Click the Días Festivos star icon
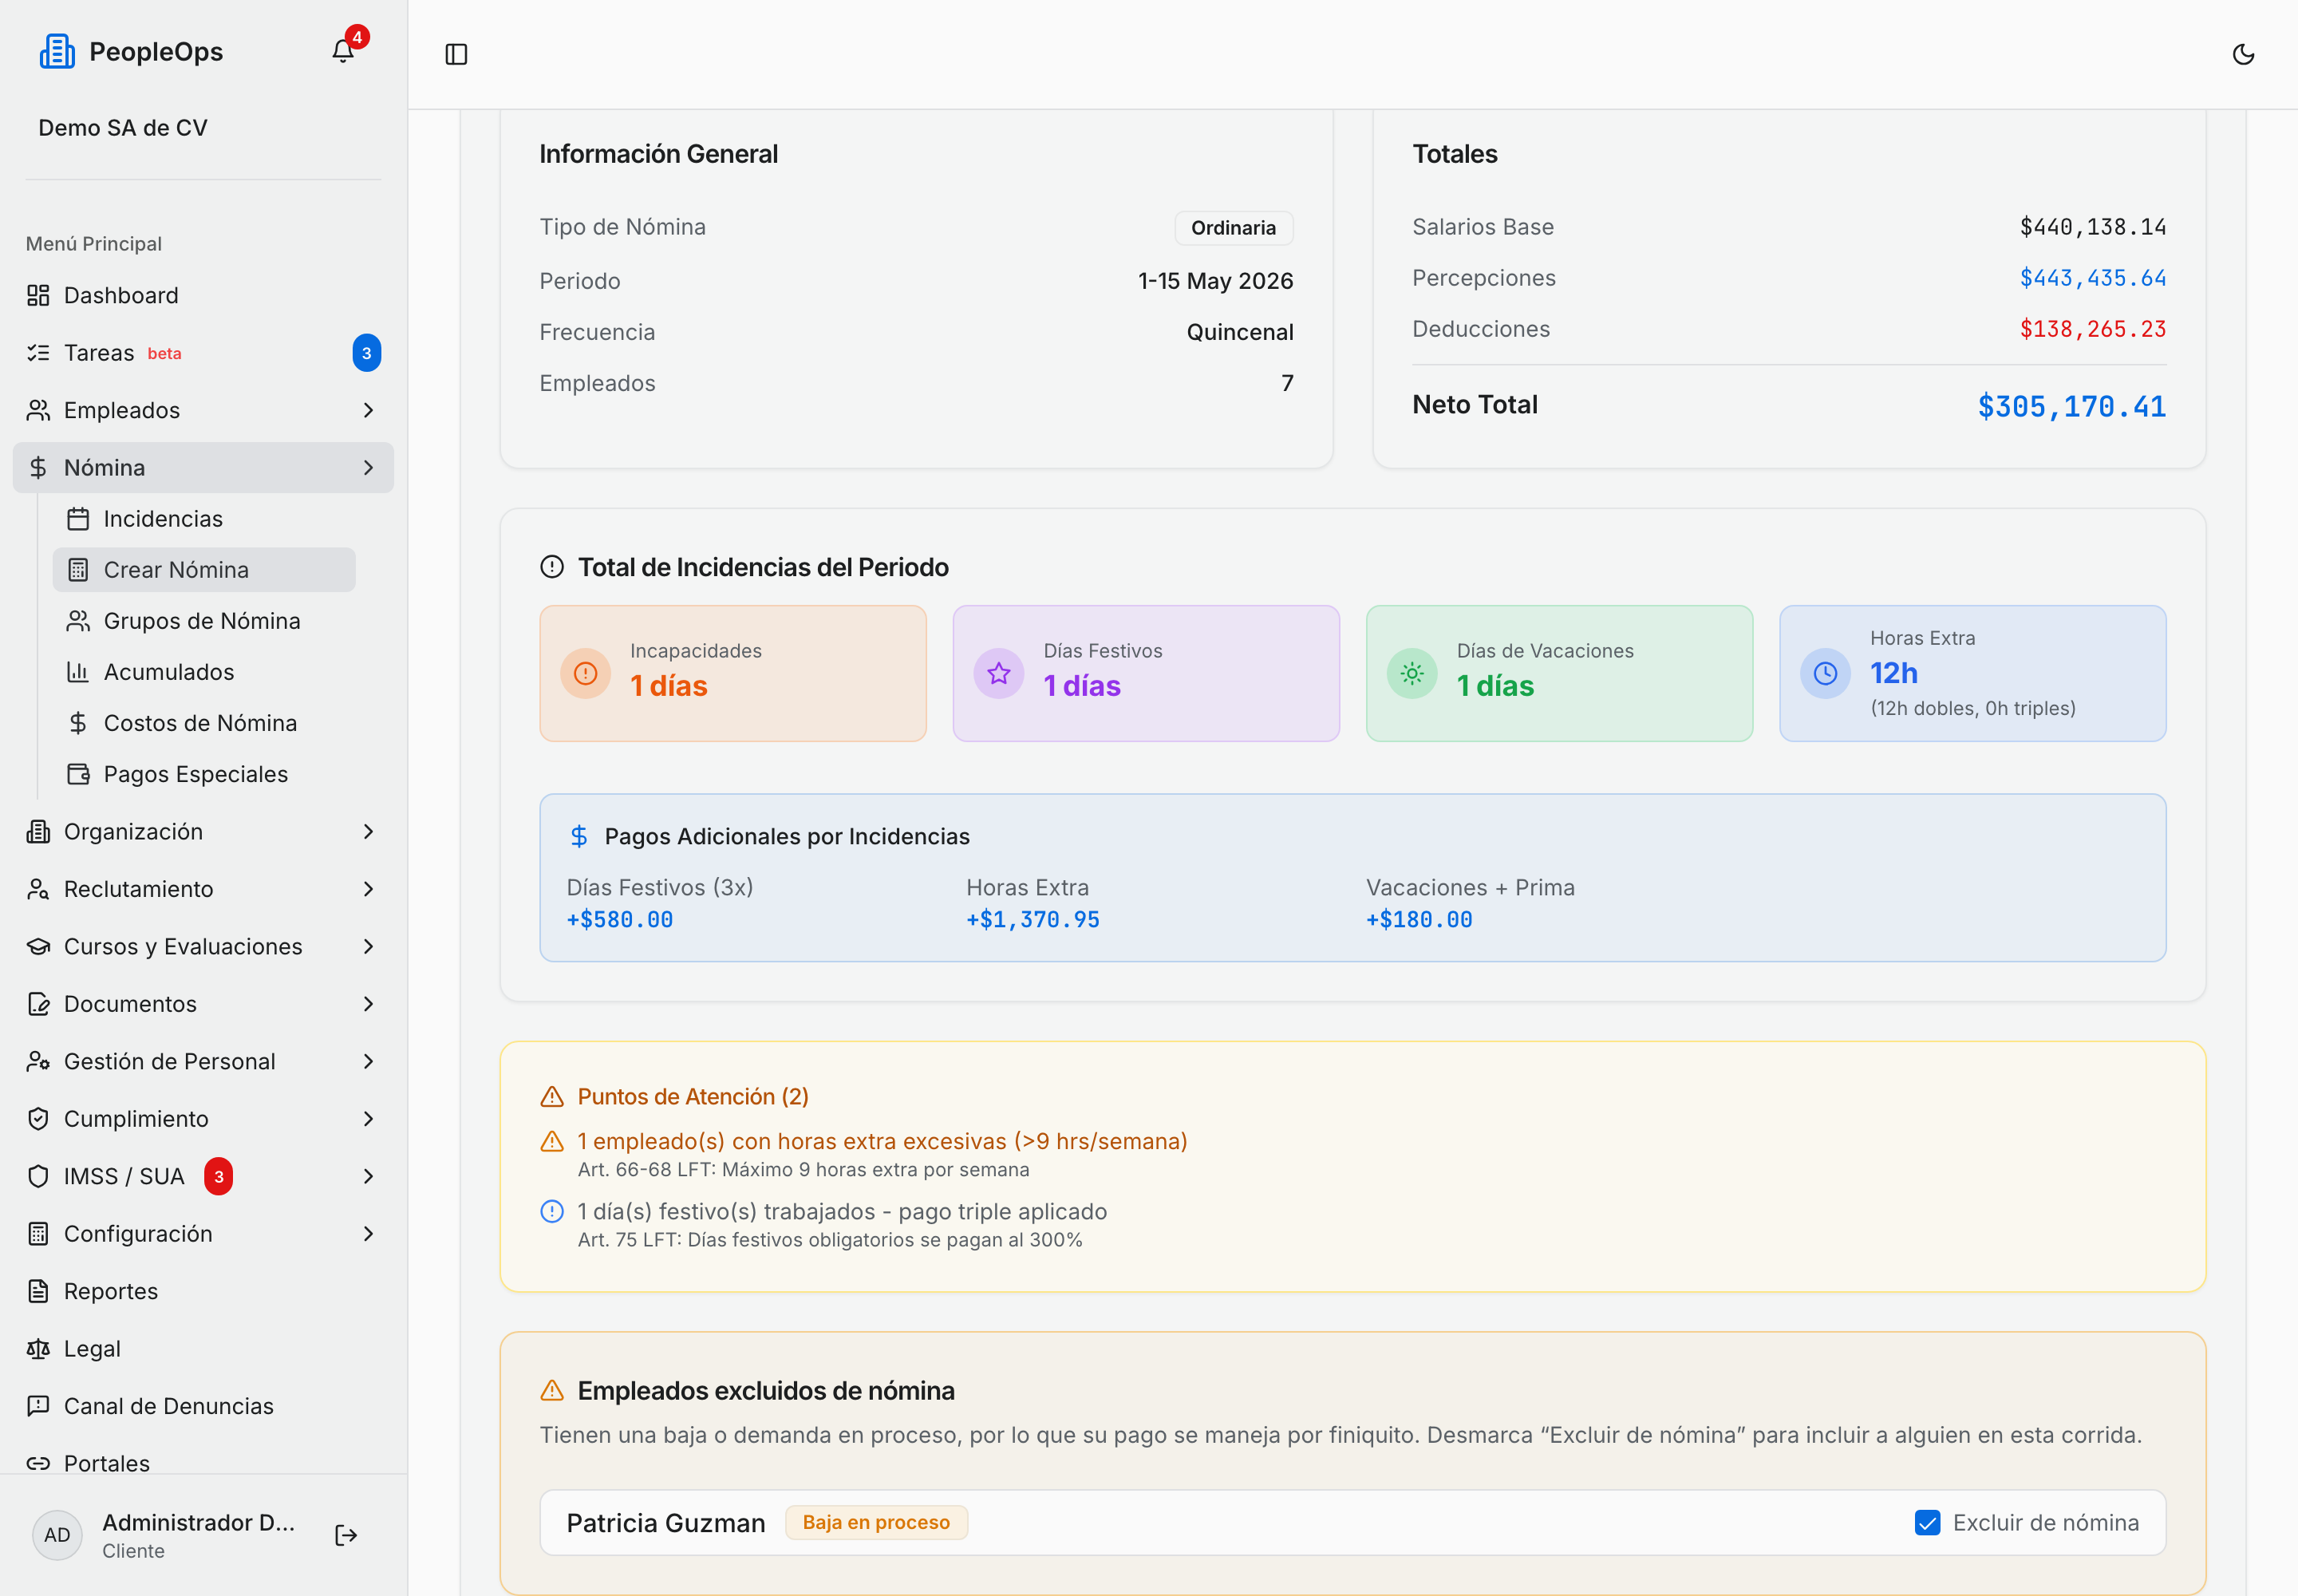 [x=998, y=673]
